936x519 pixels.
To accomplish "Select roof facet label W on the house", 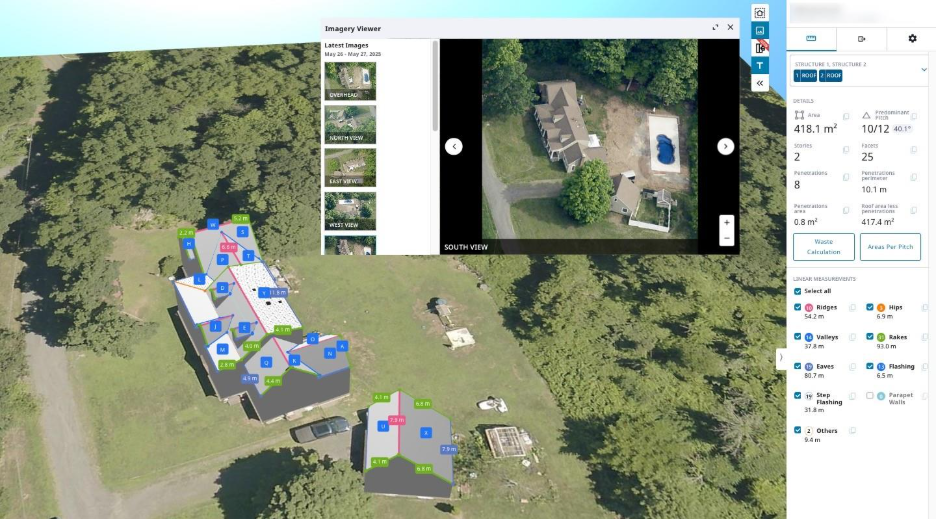I will [213, 225].
